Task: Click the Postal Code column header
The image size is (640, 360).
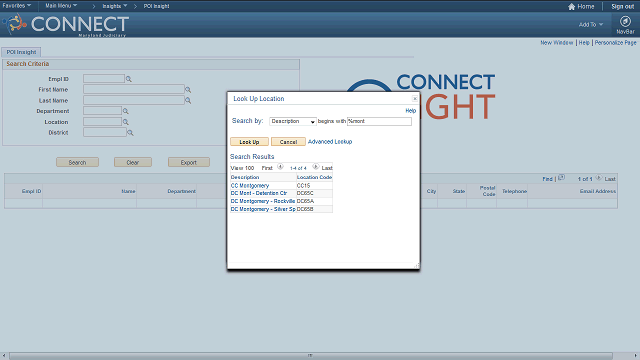Action: tap(487, 191)
